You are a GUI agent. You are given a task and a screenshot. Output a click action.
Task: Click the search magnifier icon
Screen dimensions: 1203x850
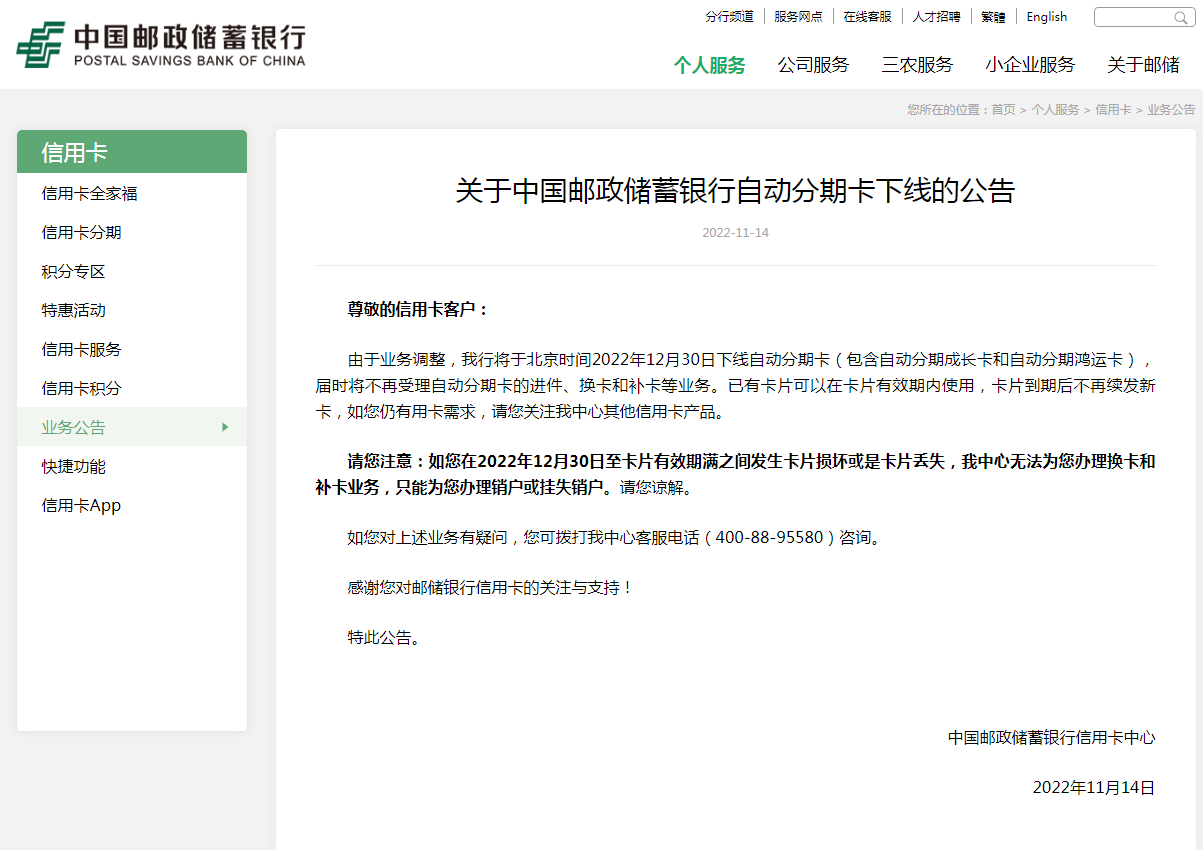1181,18
